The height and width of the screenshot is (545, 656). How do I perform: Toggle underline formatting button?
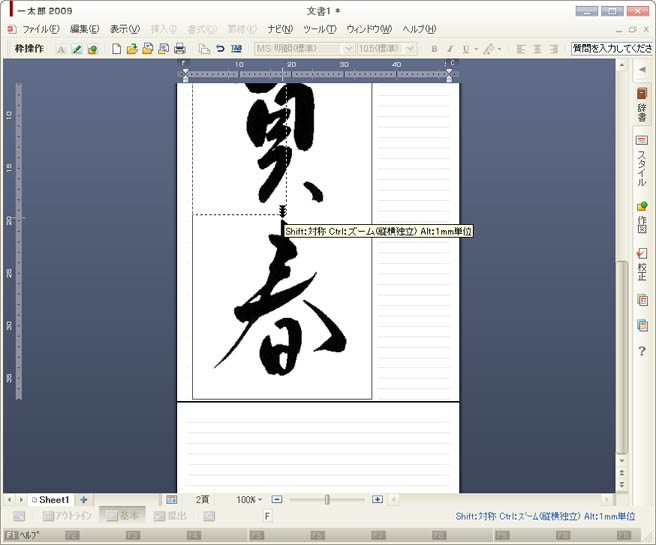[x=466, y=48]
